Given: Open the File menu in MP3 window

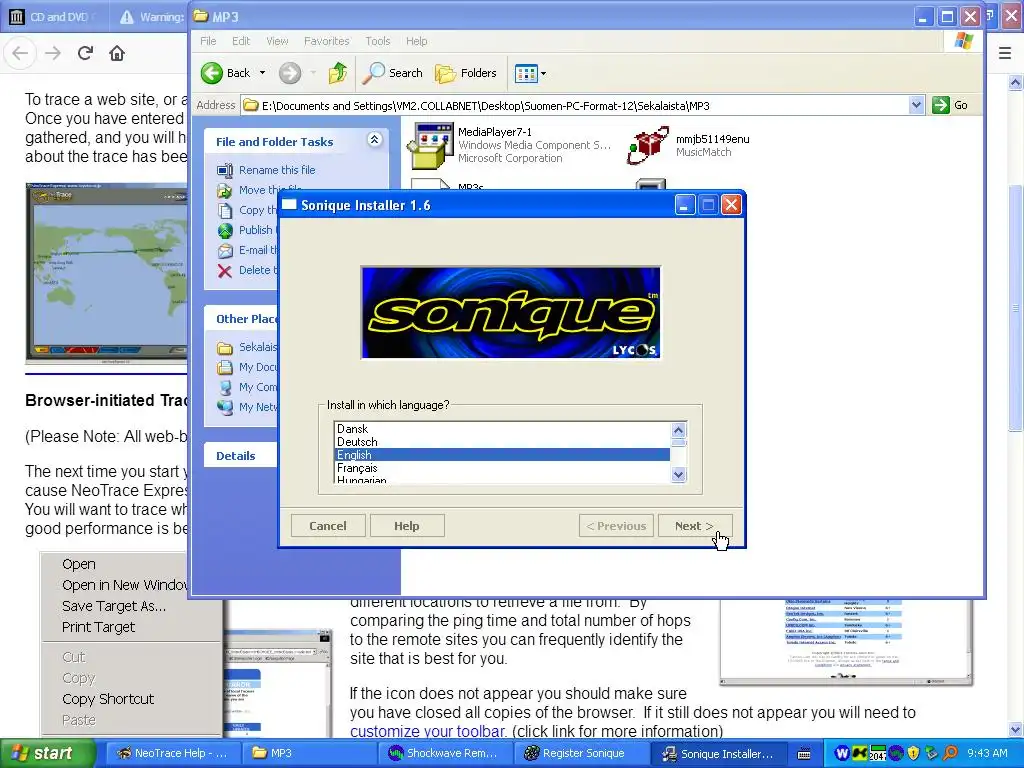Looking at the screenshot, I should [208, 41].
